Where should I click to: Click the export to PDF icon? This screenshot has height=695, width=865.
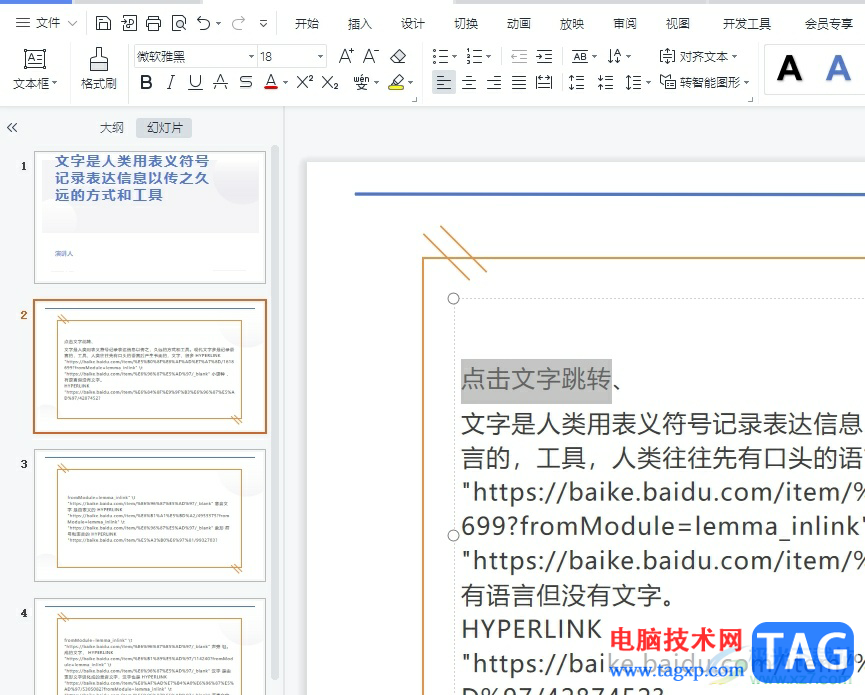(129, 23)
